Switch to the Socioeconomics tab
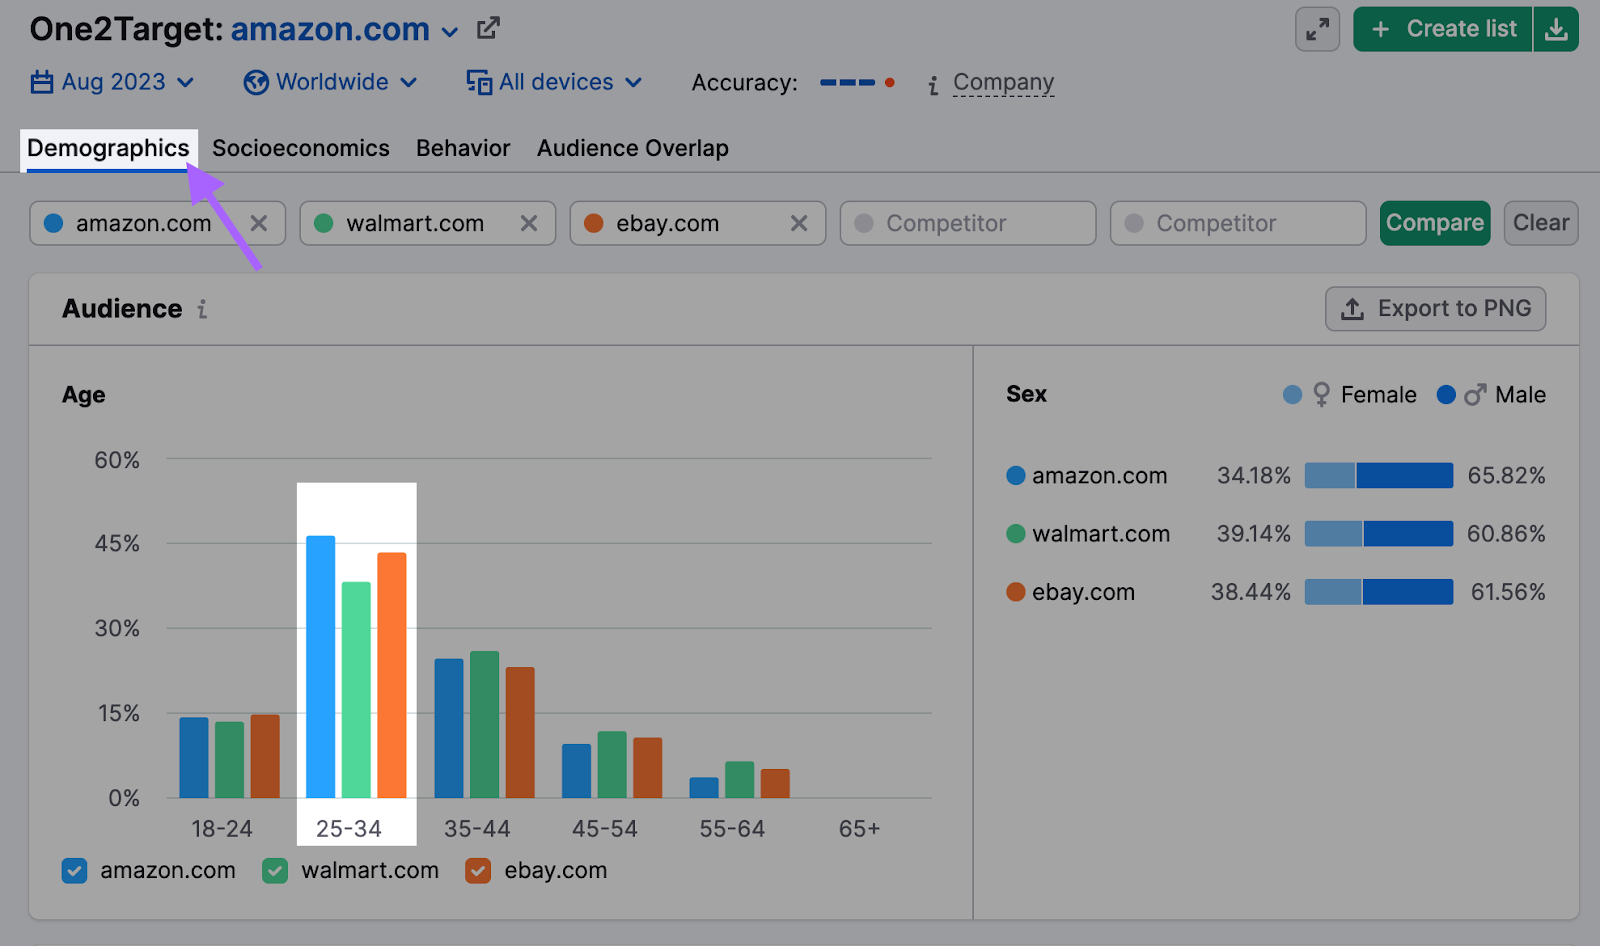The width and height of the screenshot is (1600, 946). [301, 148]
